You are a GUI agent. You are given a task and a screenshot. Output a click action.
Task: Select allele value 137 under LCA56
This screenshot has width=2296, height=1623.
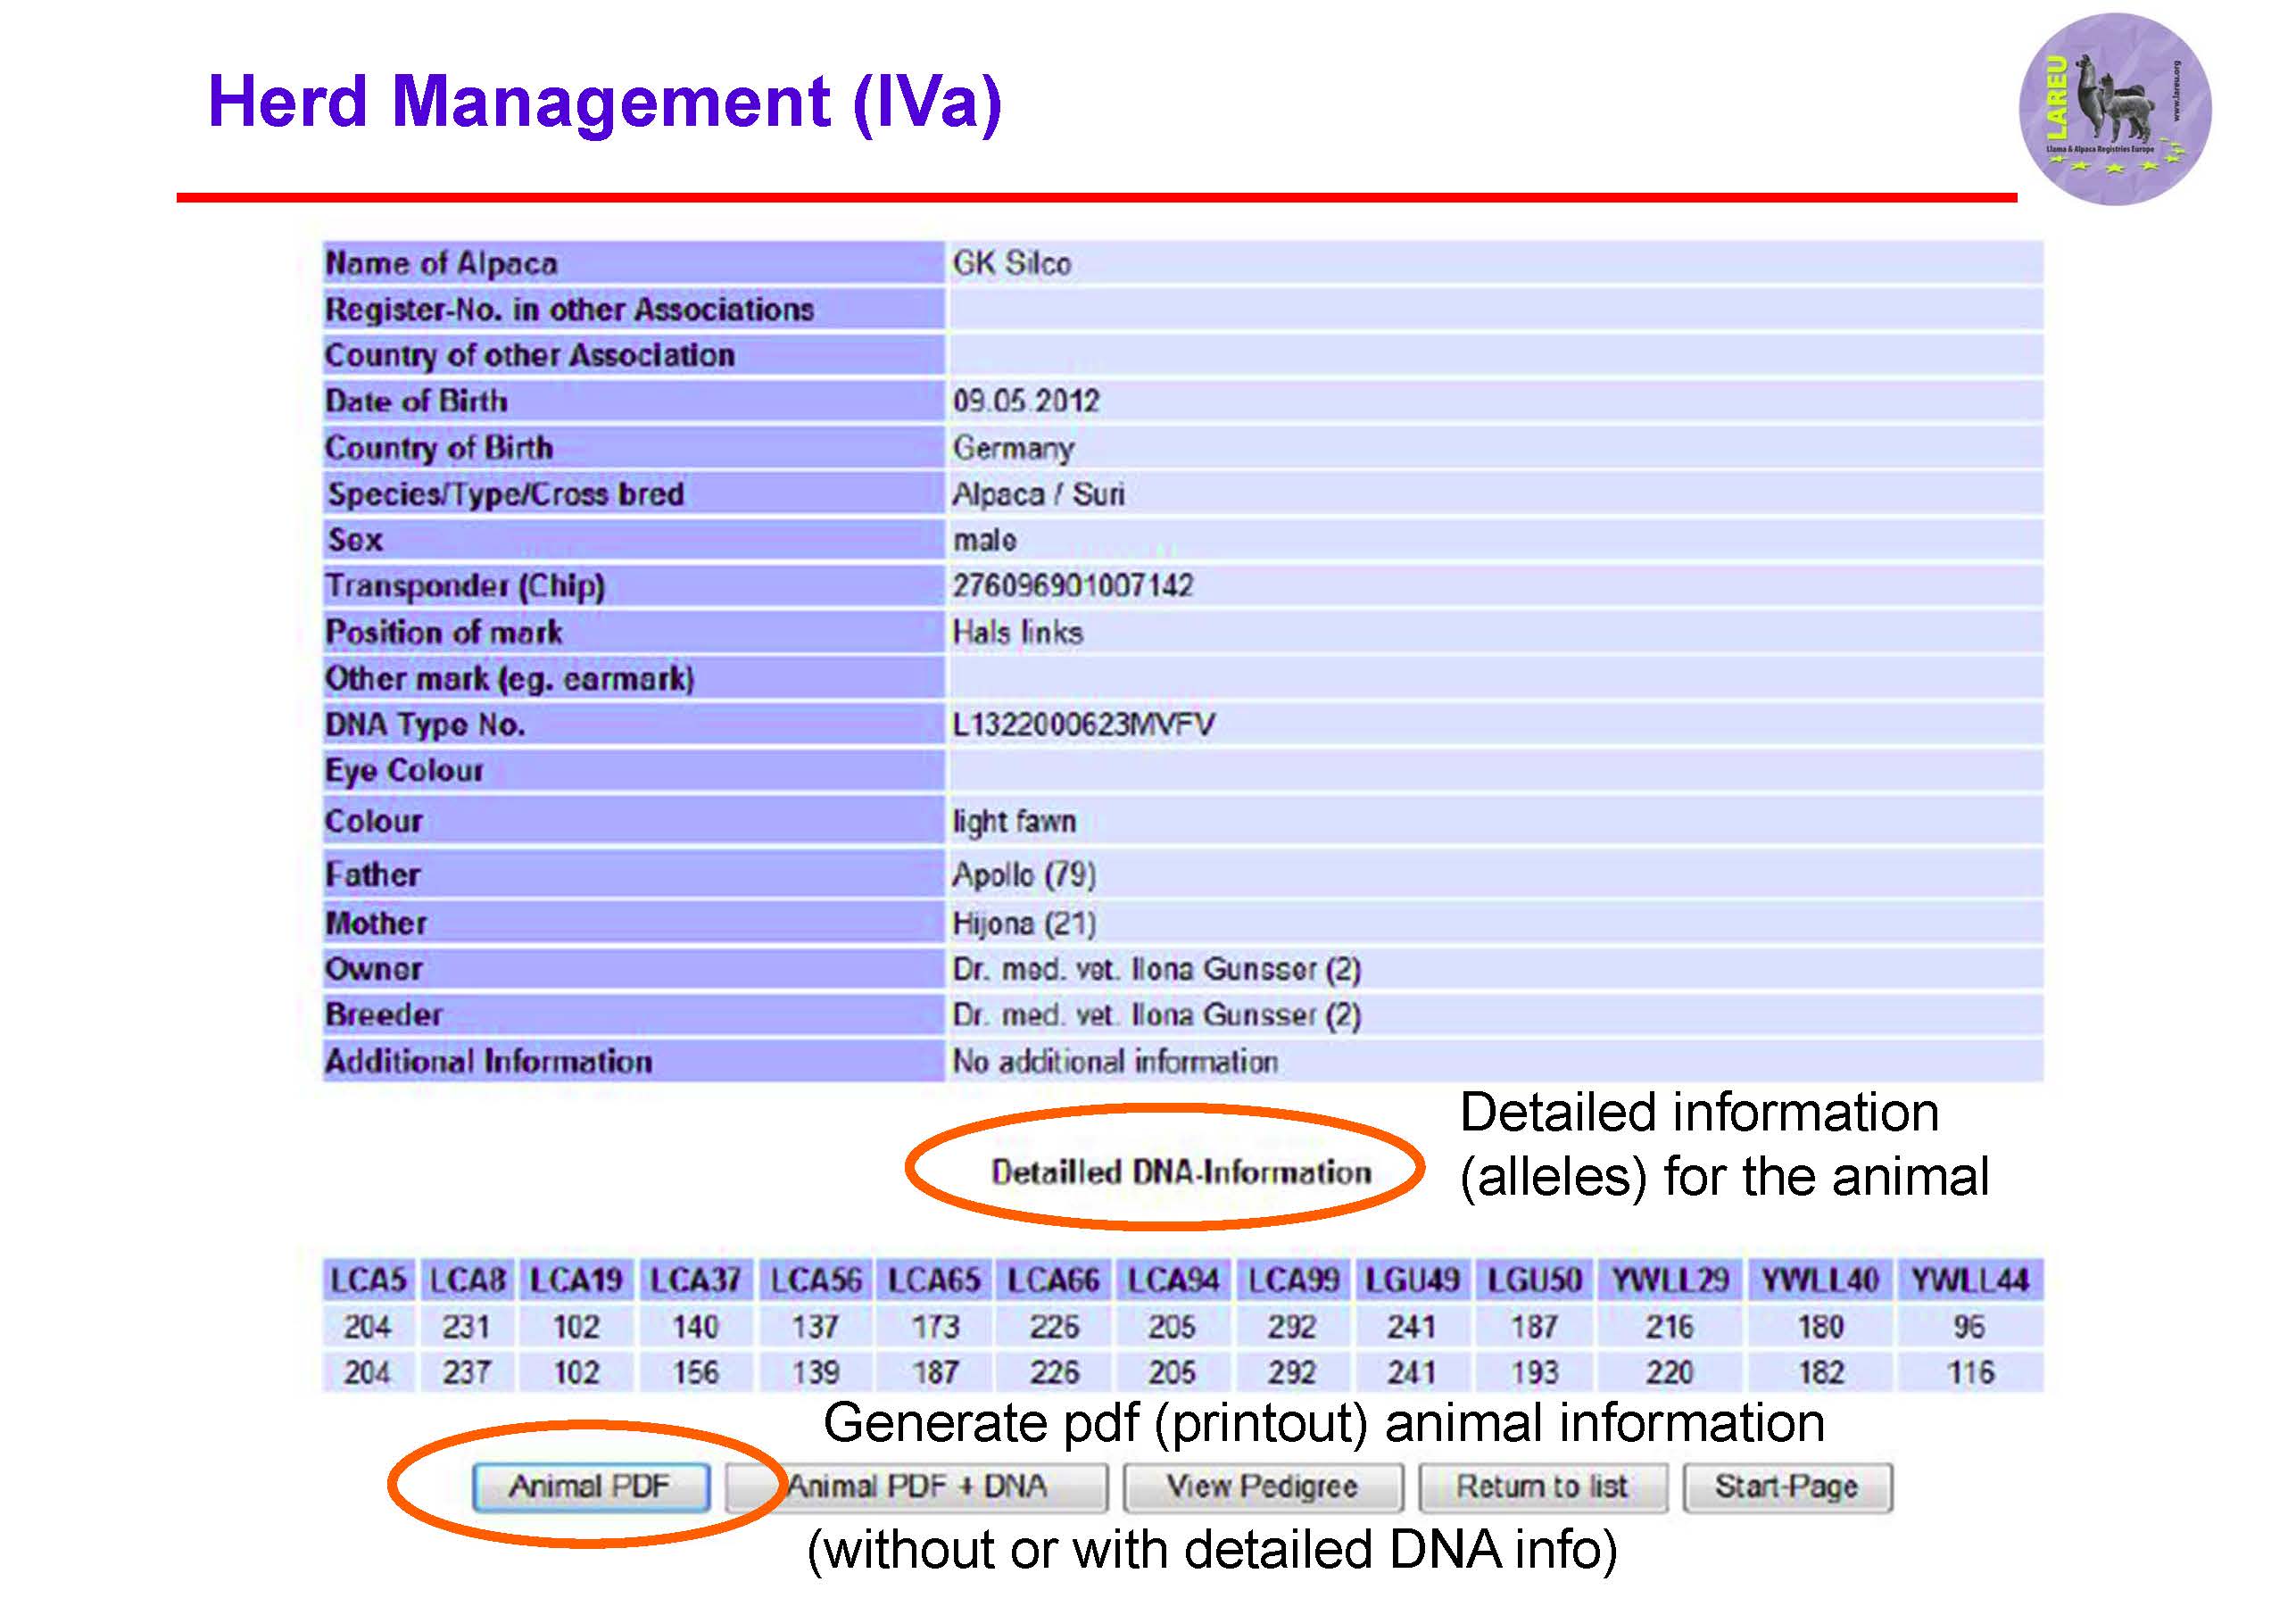[815, 1327]
